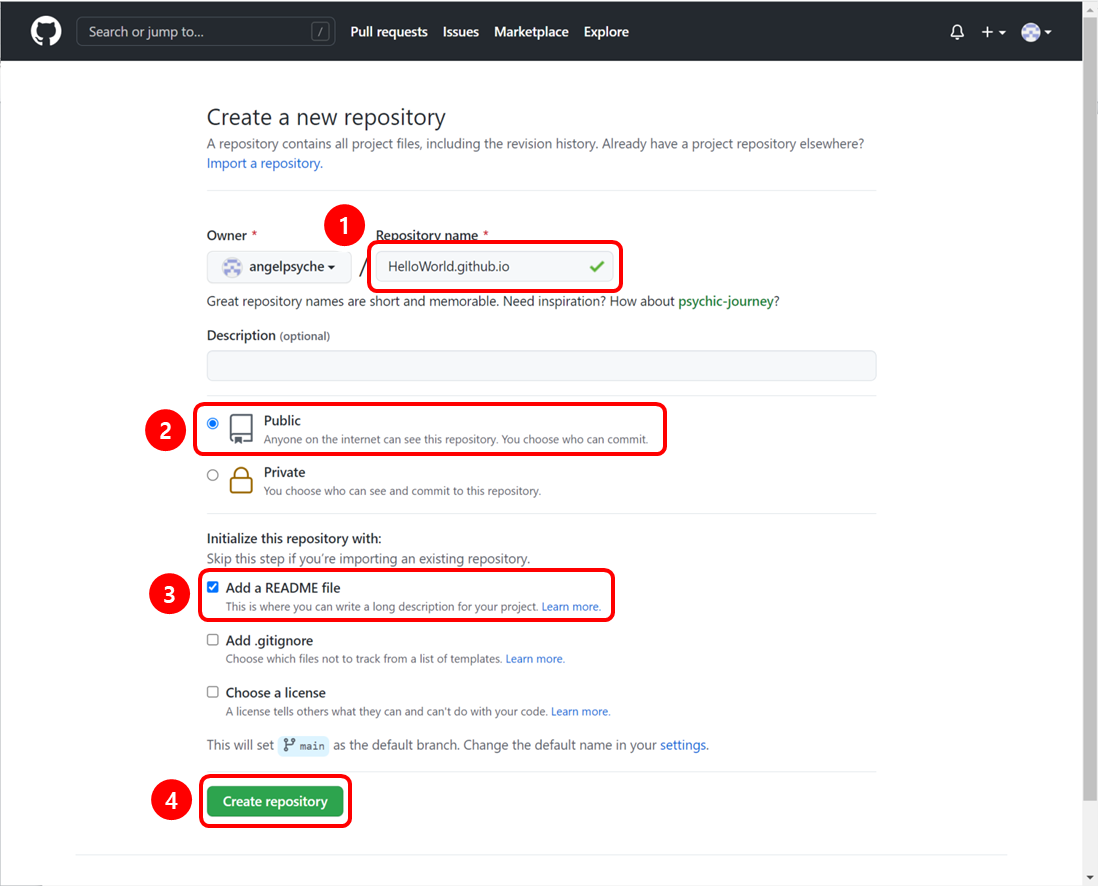The width and height of the screenshot is (1098, 886).
Task: Click the Description text field
Action: [x=541, y=366]
